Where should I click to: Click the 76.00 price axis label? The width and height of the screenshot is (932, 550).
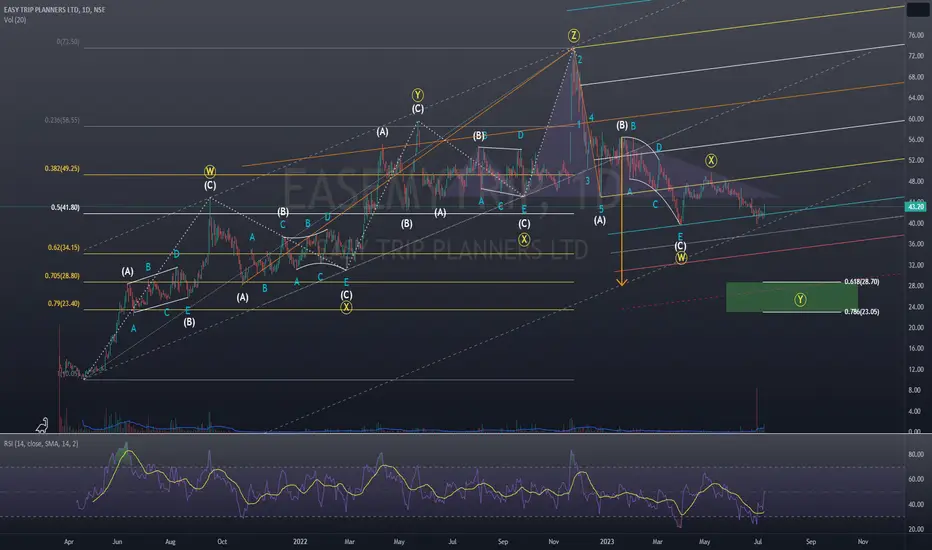[915, 36]
